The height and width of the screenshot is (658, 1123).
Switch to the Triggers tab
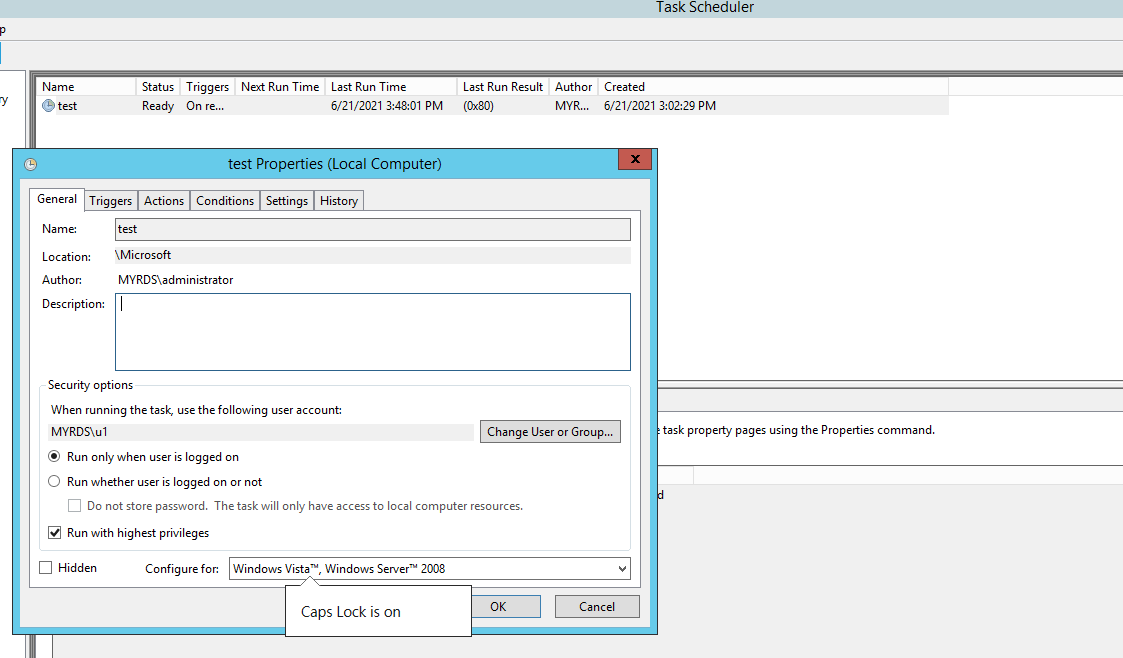coord(110,200)
